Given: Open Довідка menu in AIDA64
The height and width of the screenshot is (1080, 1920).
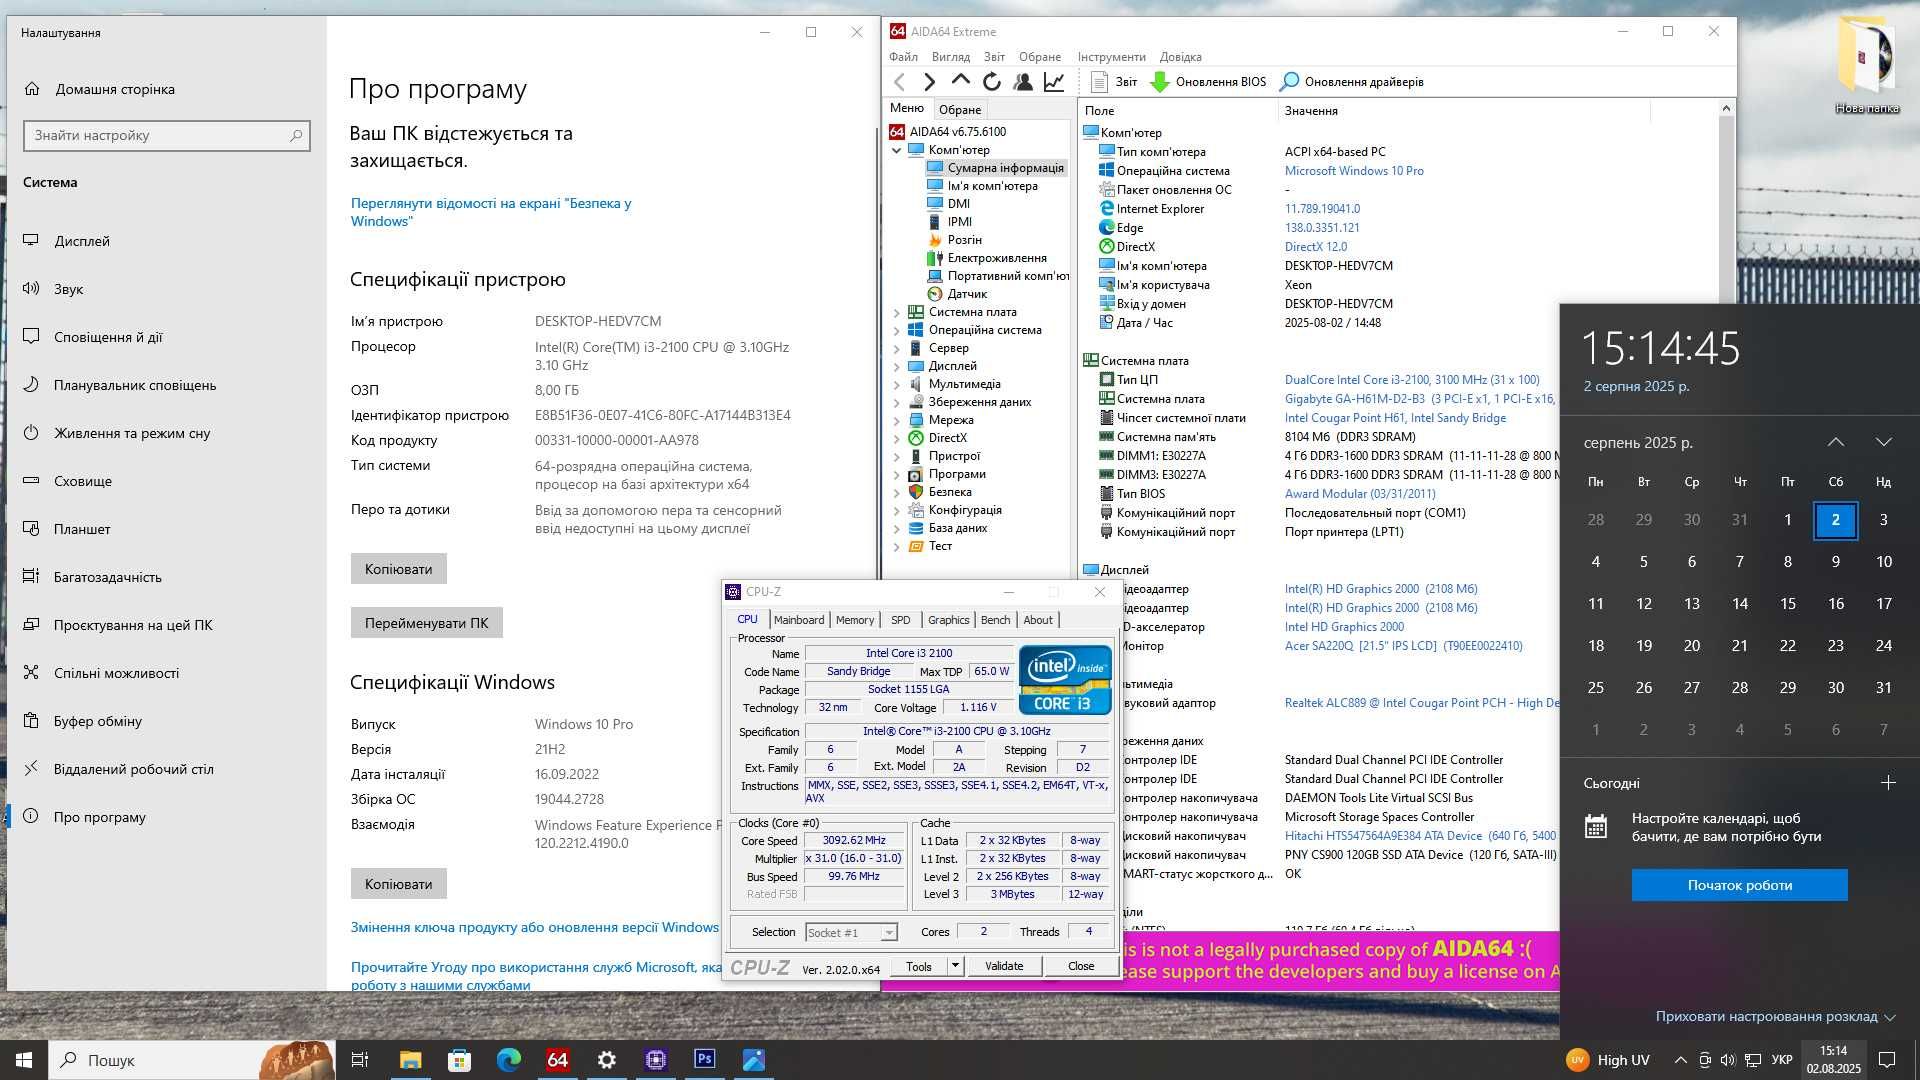Looking at the screenshot, I should pyautogui.click(x=1180, y=57).
